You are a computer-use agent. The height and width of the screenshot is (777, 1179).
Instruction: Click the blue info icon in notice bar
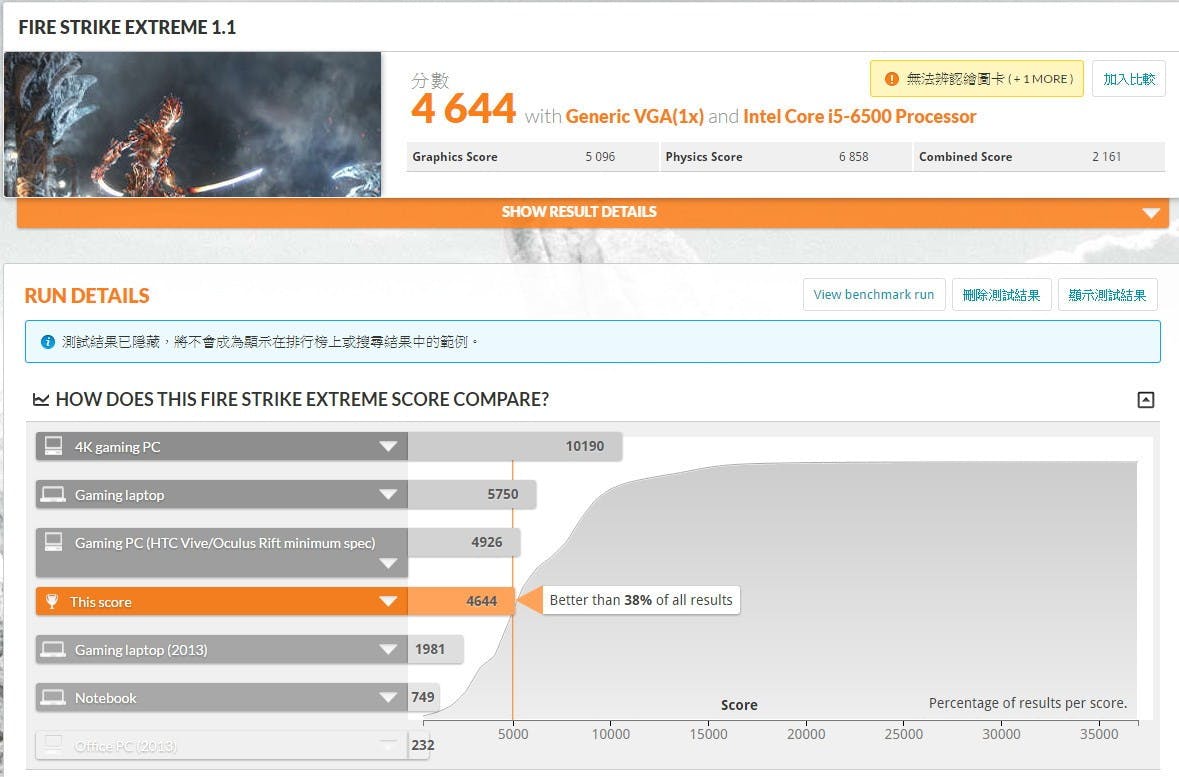(48, 342)
